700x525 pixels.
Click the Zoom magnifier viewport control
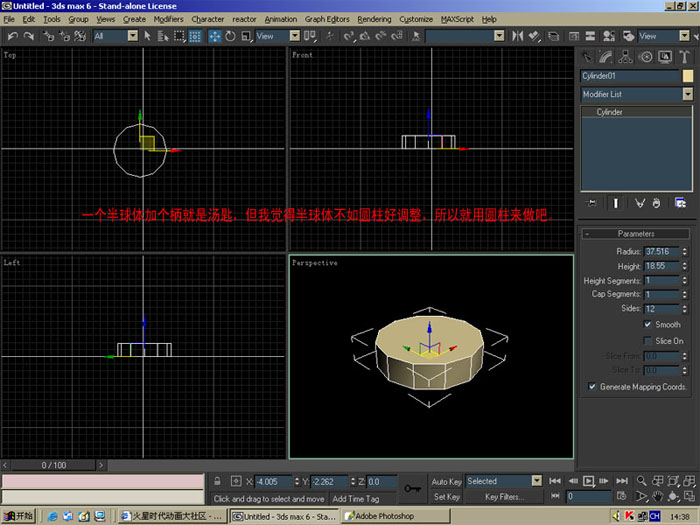[x=642, y=481]
